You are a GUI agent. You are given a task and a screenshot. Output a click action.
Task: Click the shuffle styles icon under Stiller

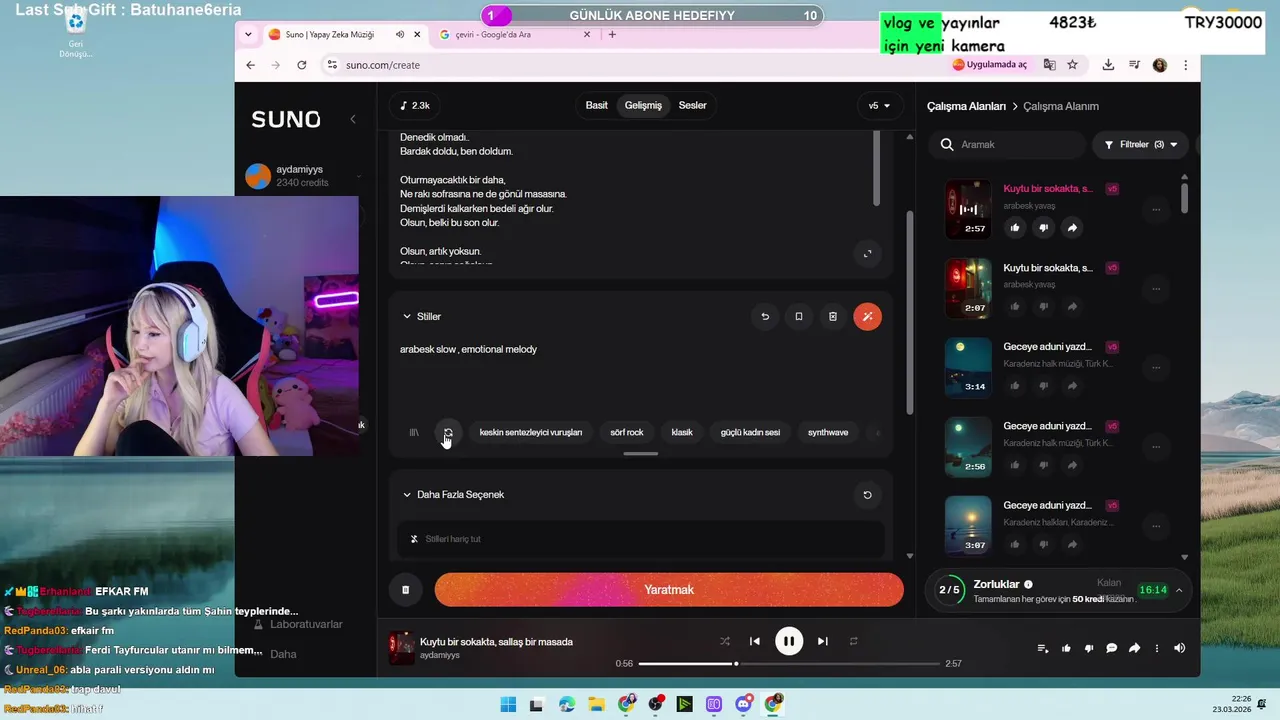click(448, 432)
